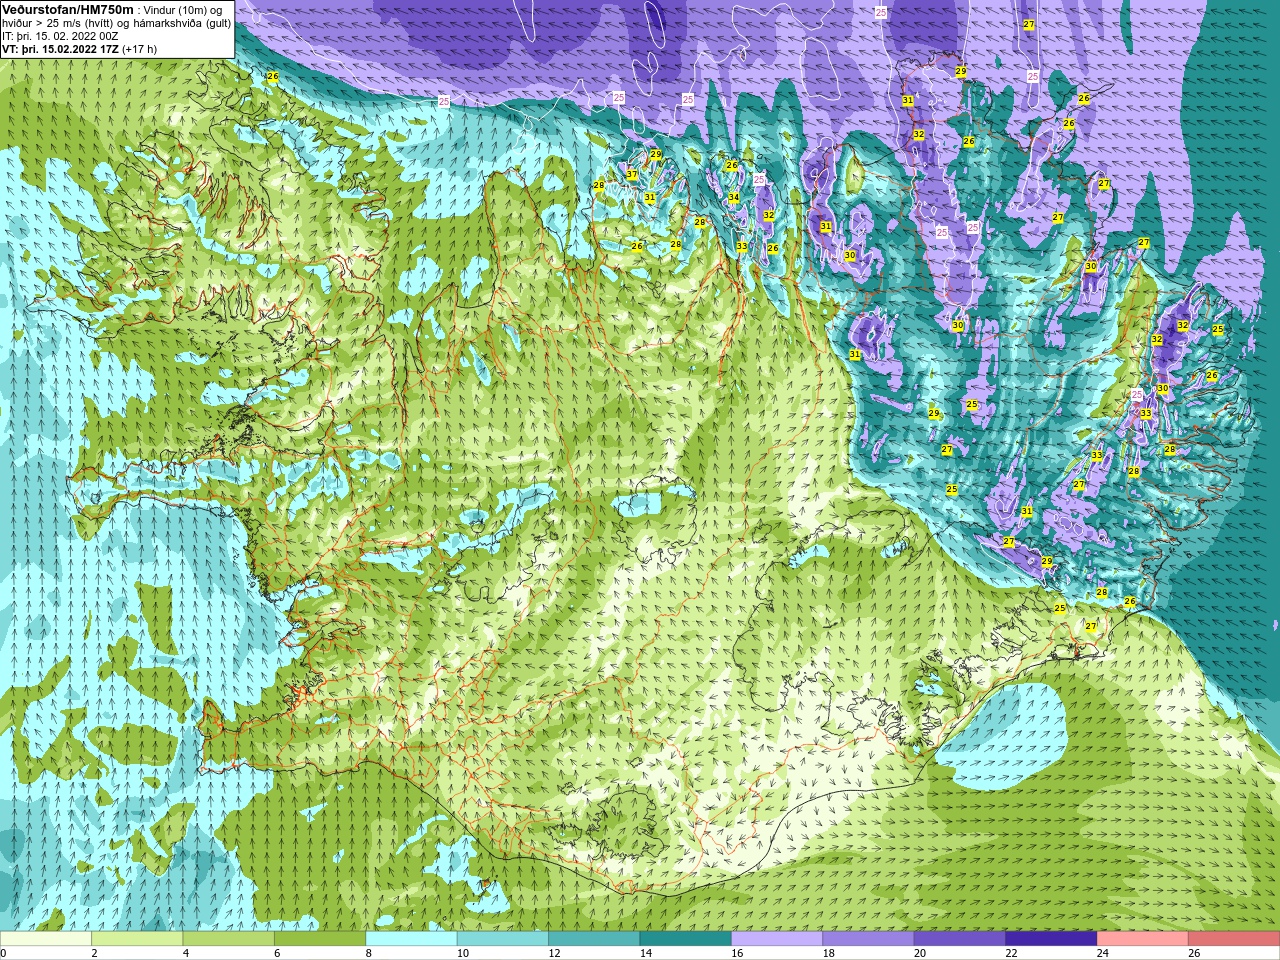Click the "VT: þri. 15.02.2022 17Z" valid time
This screenshot has height=960, width=1280.
pos(60,49)
